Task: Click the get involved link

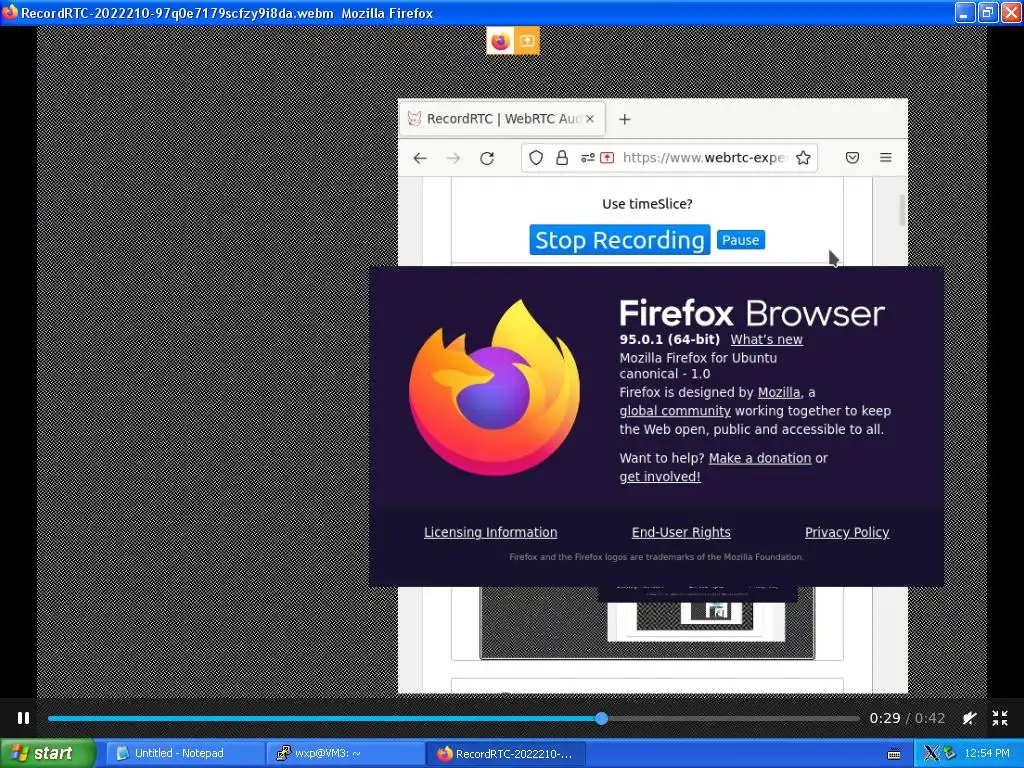Action: point(660,477)
